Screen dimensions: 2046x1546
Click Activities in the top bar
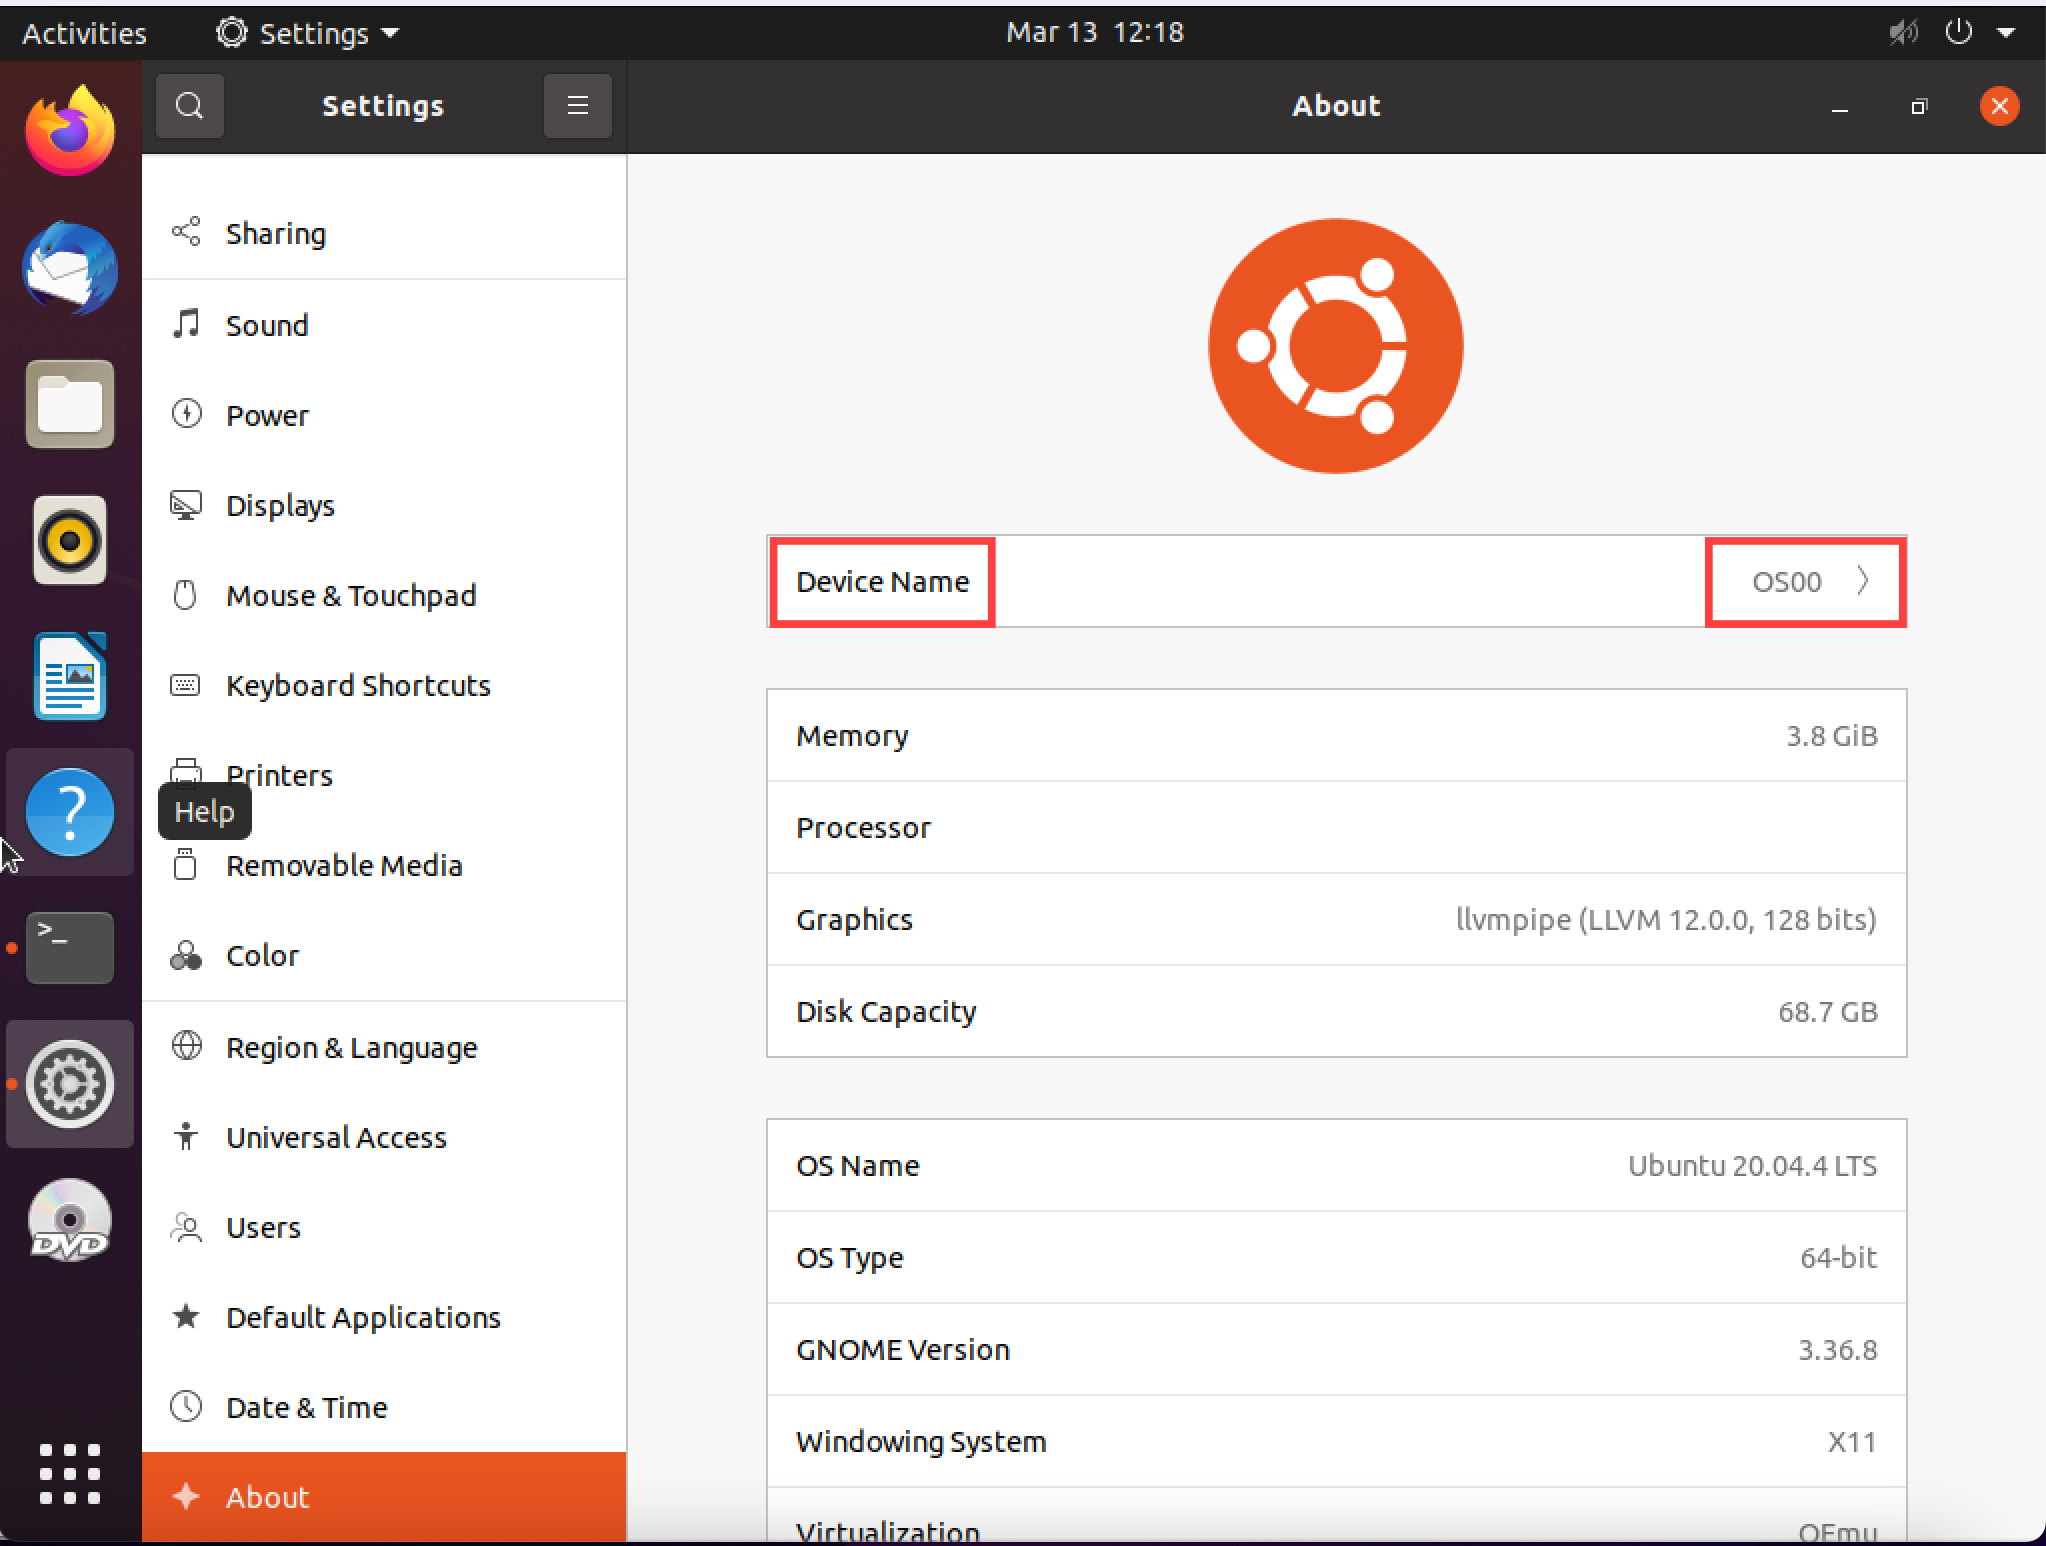coord(84,33)
